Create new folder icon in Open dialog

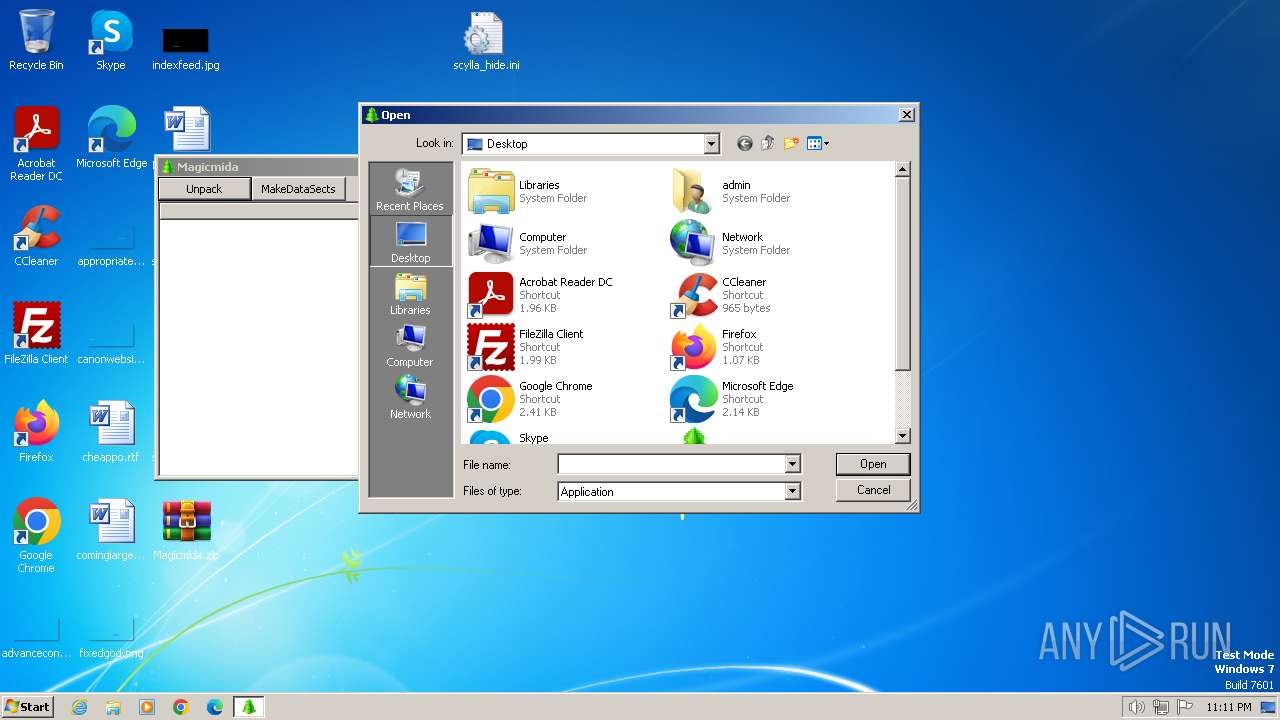(791, 144)
